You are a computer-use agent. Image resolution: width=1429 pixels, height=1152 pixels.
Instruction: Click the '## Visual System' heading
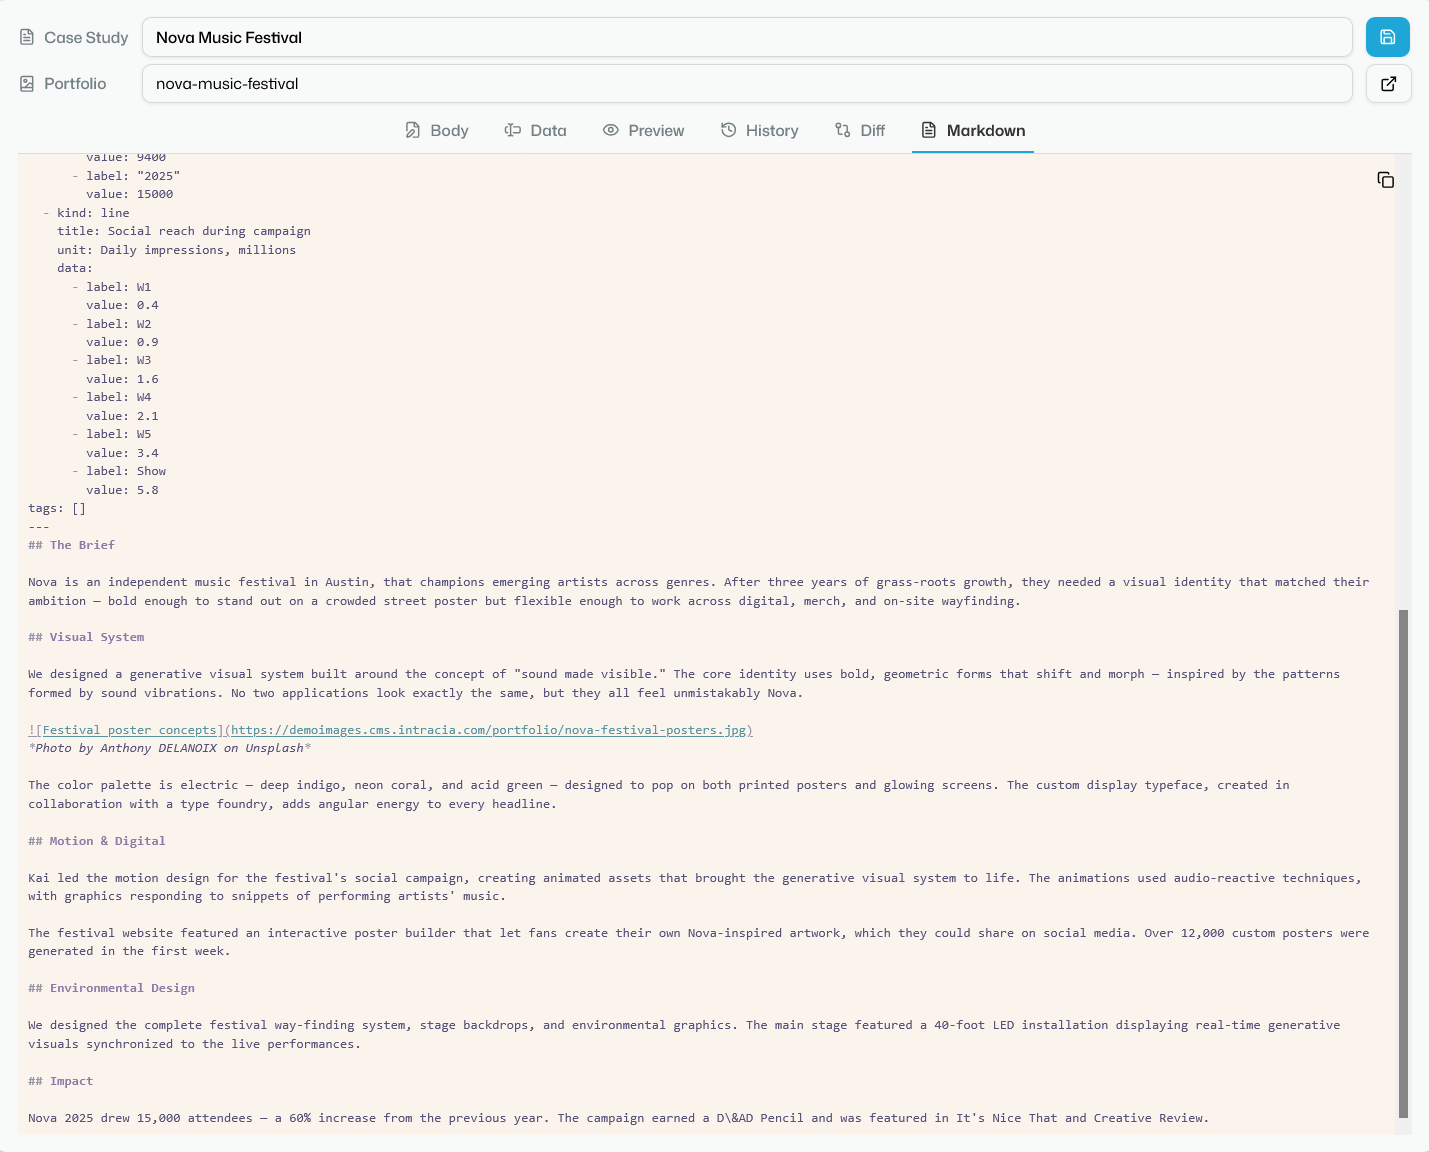pyautogui.click(x=86, y=637)
